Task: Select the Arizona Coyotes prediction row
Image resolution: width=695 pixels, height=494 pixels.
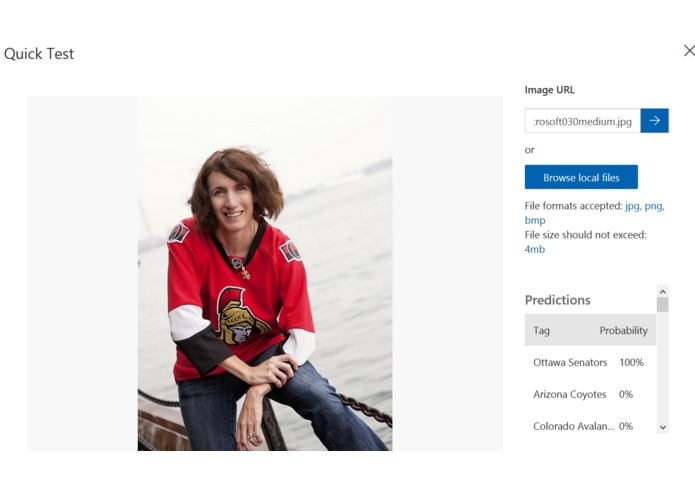Action: (x=590, y=394)
